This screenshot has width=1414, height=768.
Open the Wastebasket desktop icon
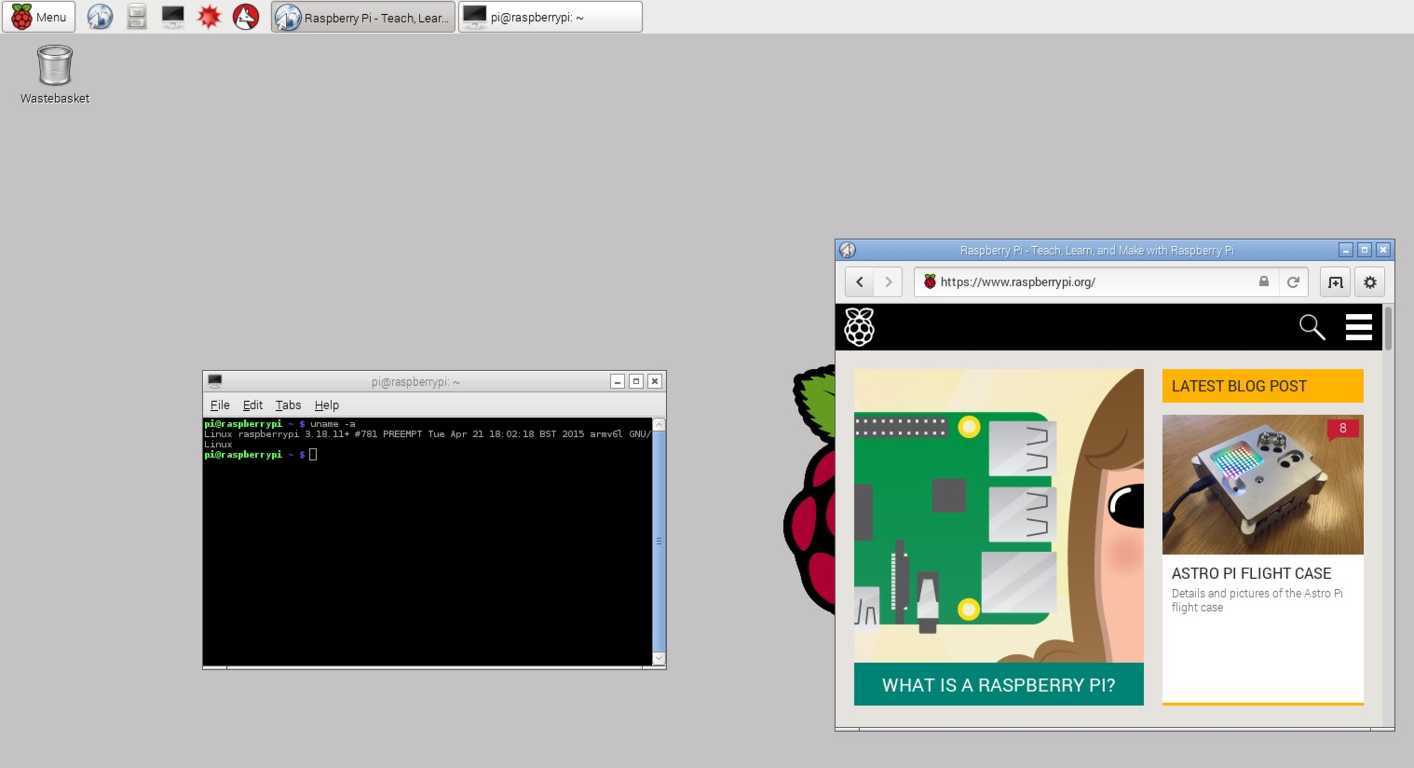click(x=55, y=75)
